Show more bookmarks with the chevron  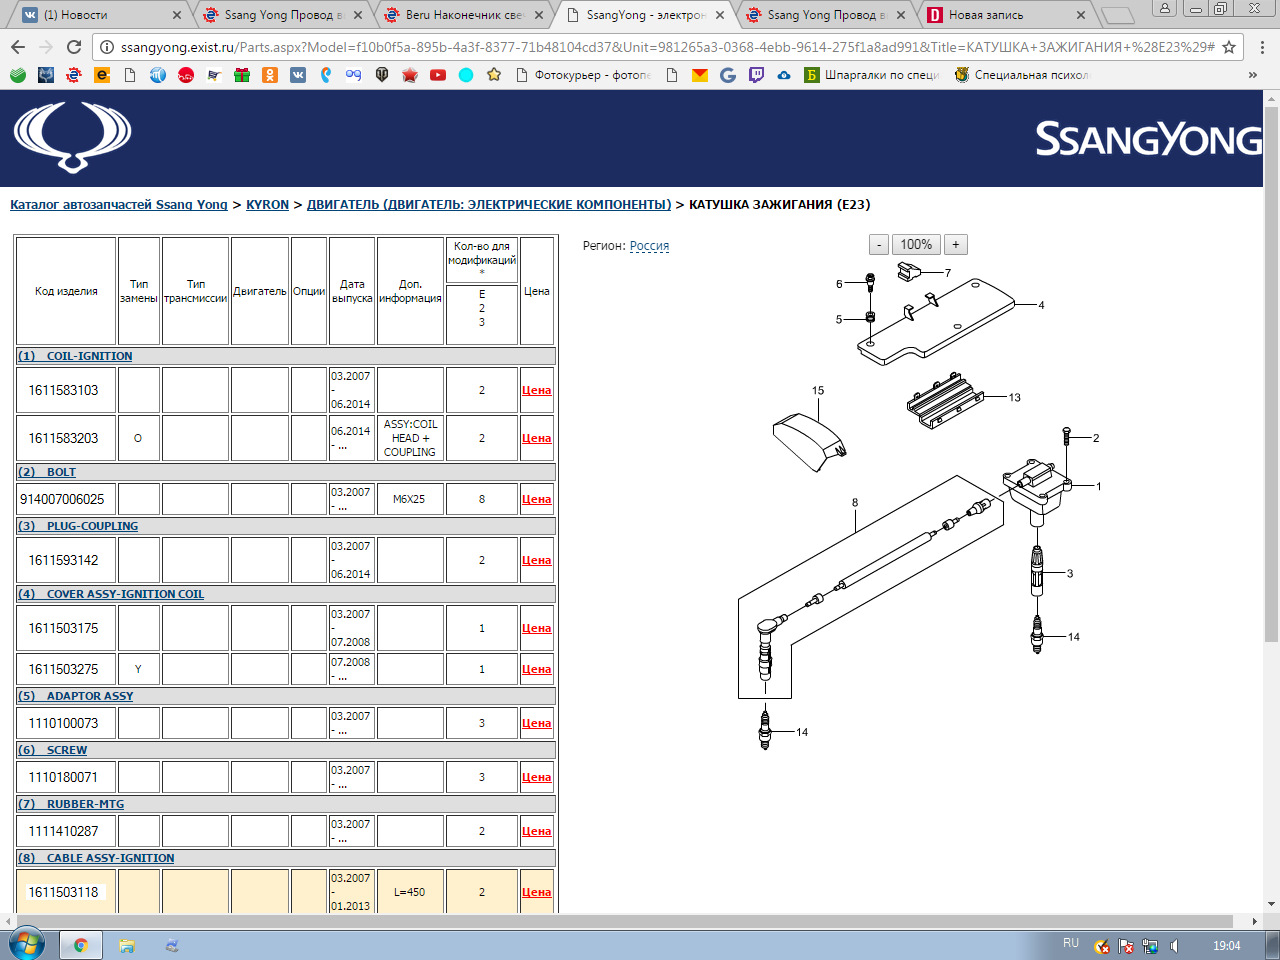[x=1253, y=75]
